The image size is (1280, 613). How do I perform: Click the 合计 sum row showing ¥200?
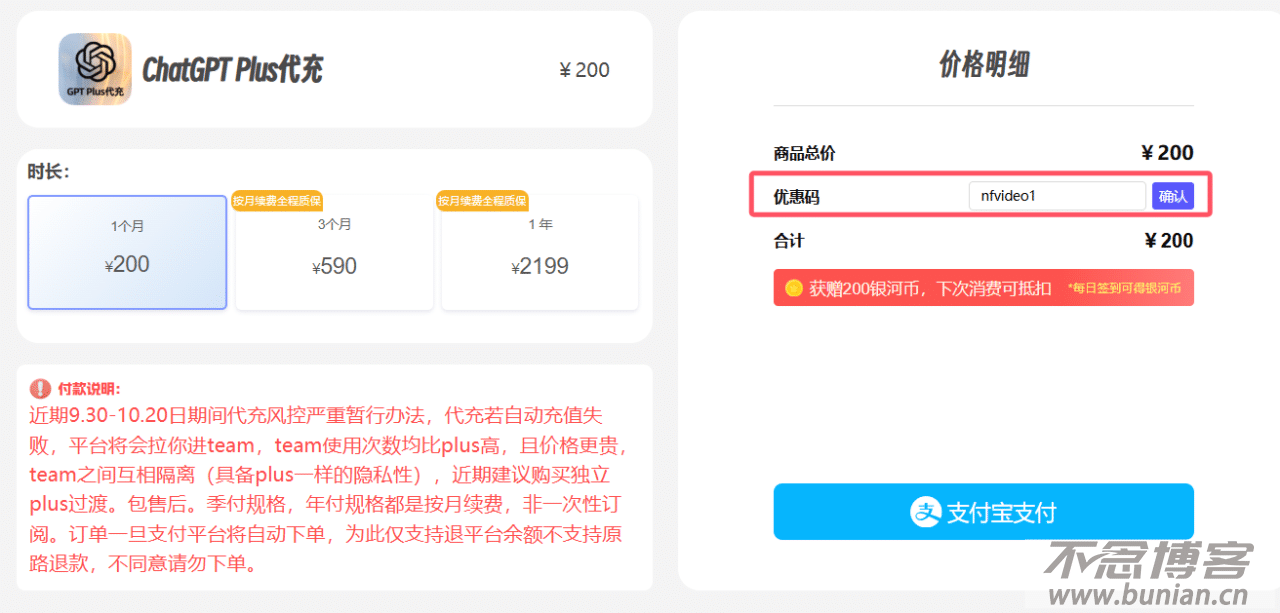coord(983,241)
